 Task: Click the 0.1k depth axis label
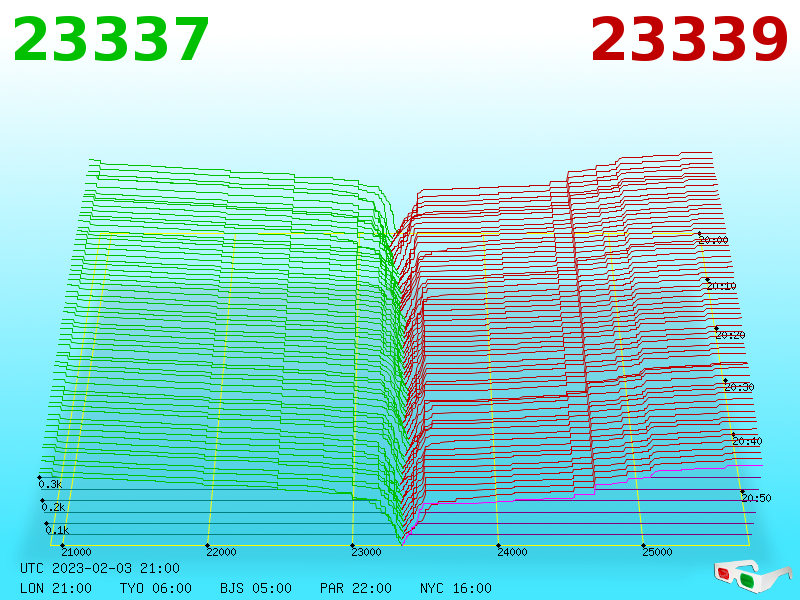[x=57, y=530]
